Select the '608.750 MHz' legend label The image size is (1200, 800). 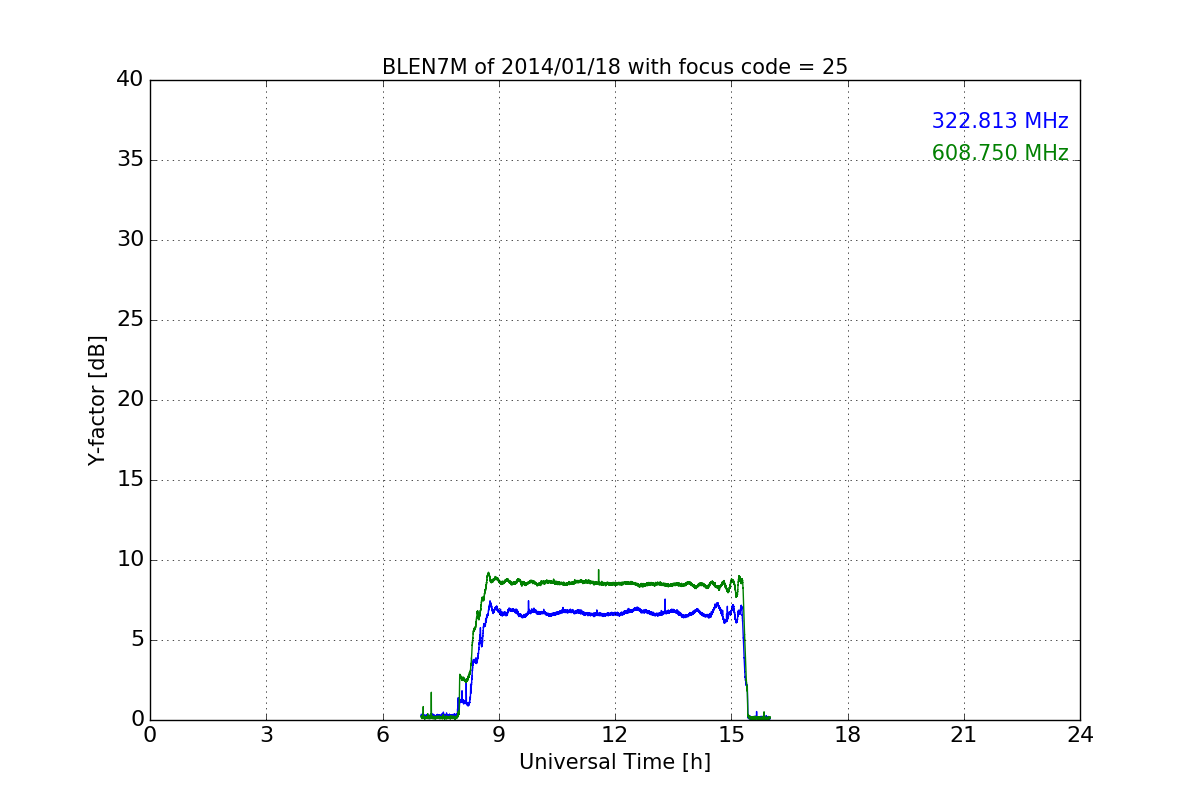(1000, 153)
